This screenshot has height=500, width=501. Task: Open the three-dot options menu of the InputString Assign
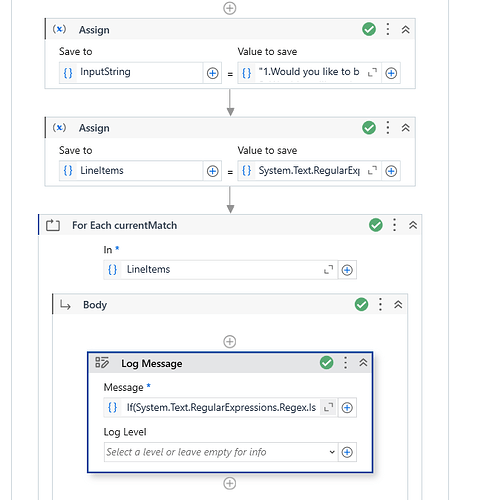387,29
